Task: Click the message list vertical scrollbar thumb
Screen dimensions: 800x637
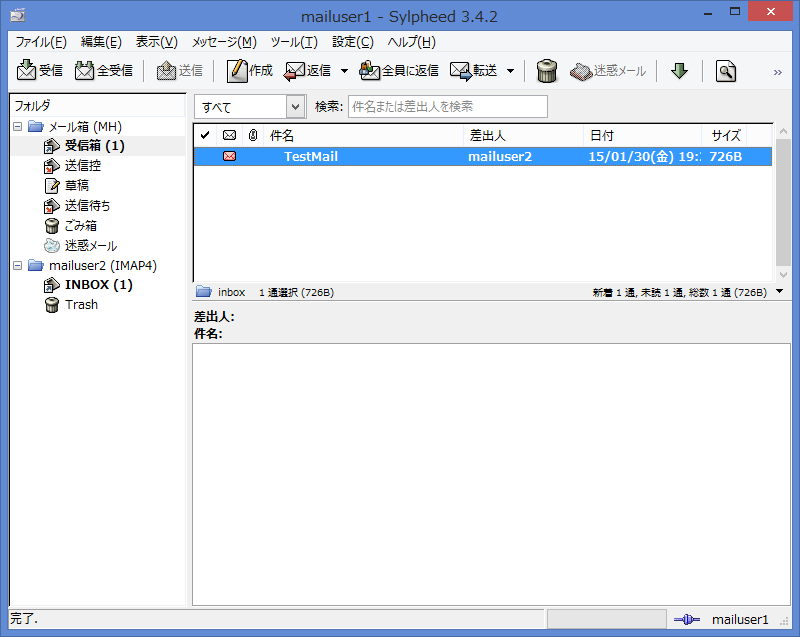Action: 783,202
